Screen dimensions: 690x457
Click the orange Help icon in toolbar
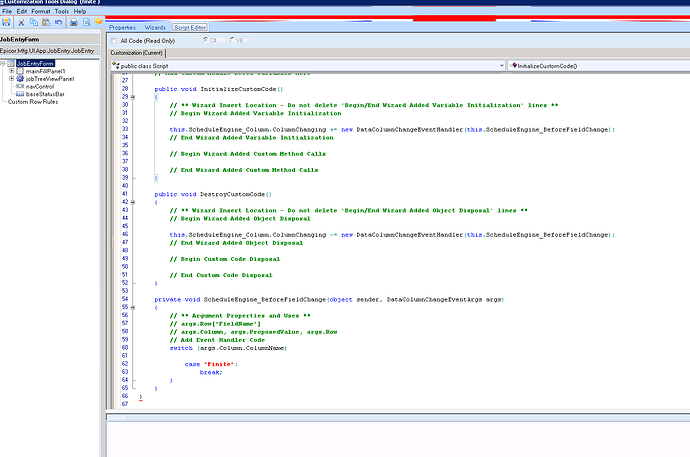99,21
